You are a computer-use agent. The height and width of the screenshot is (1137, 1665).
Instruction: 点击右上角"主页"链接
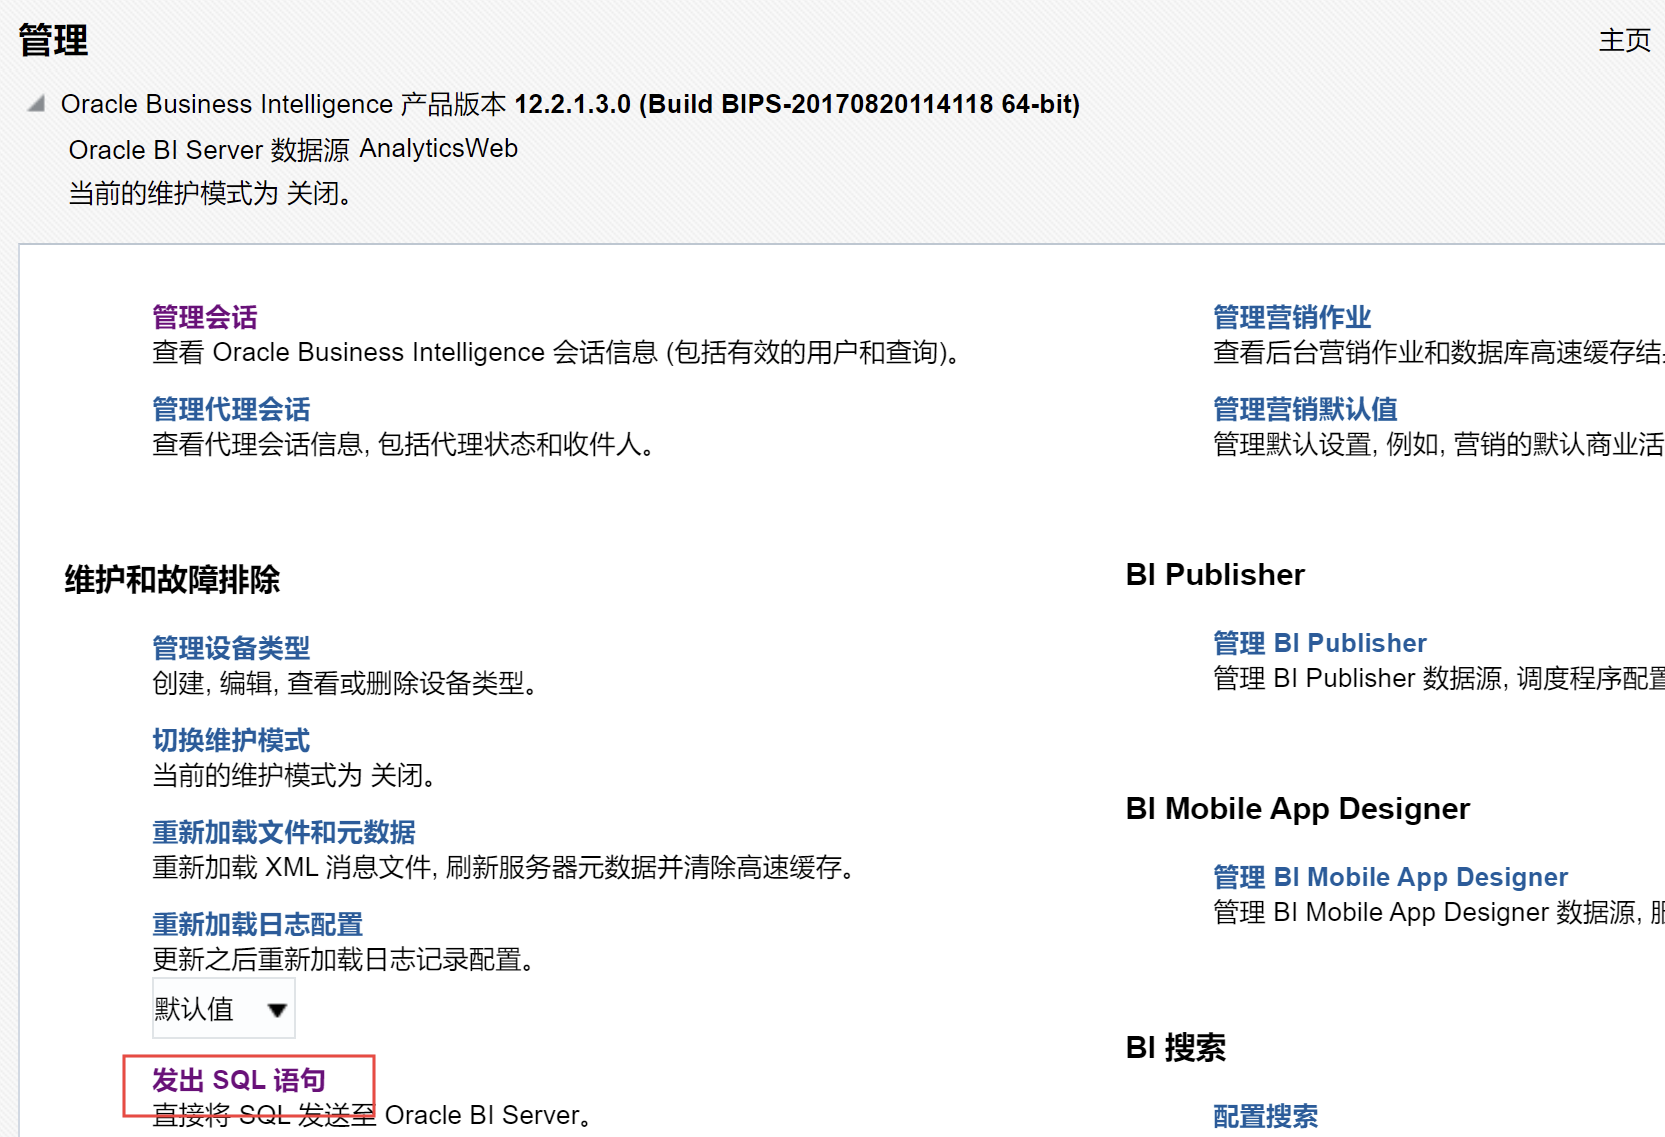point(1624,42)
